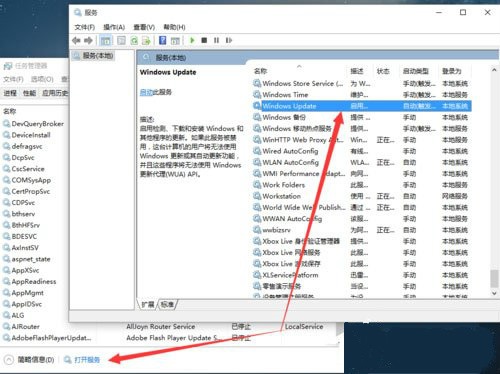500x374 pixels.
Task: Select COMSysApp in Task Manager list
Action: (31, 180)
